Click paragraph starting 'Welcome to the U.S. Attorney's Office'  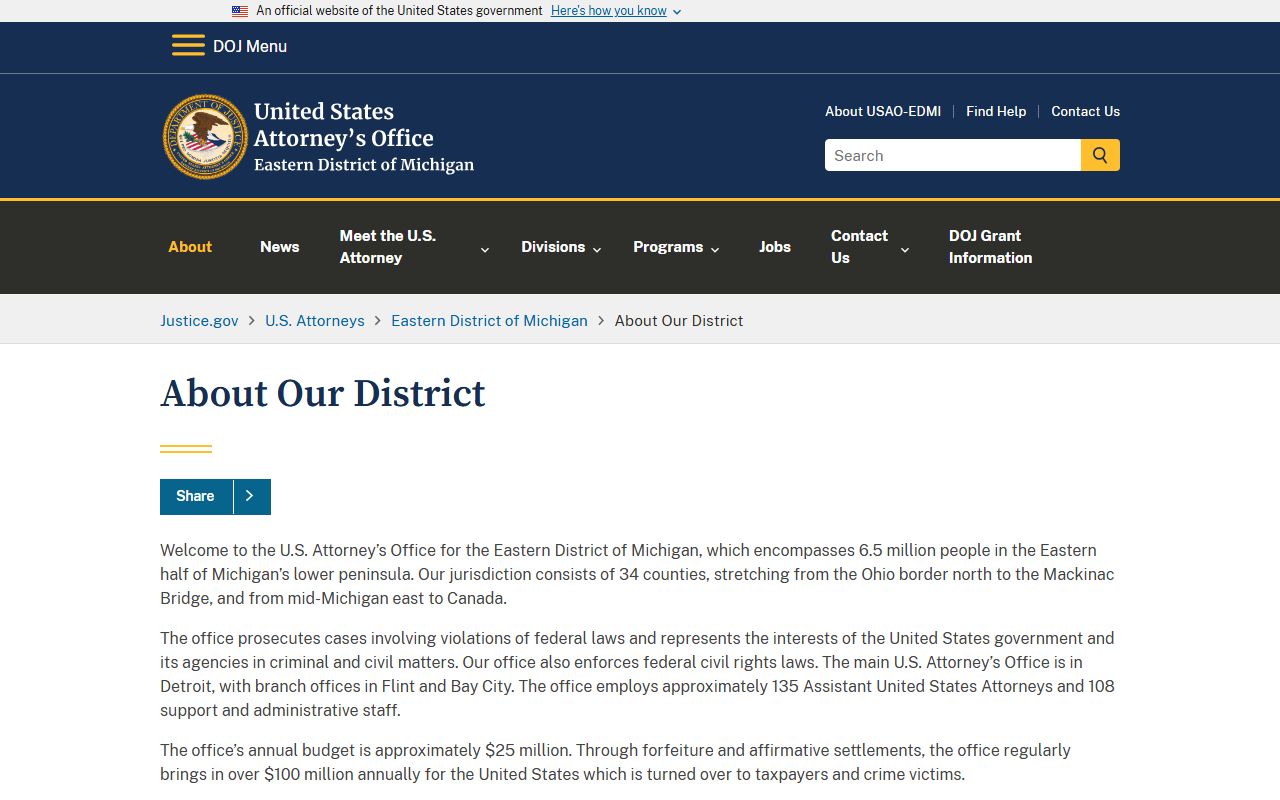[638, 574]
